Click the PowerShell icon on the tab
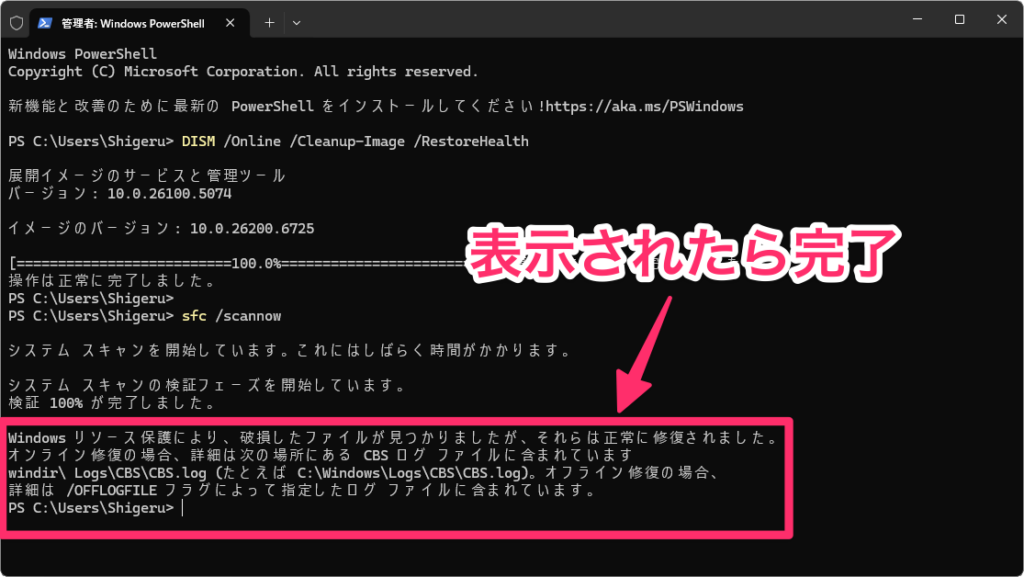1024x577 pixels. [46, 21]
